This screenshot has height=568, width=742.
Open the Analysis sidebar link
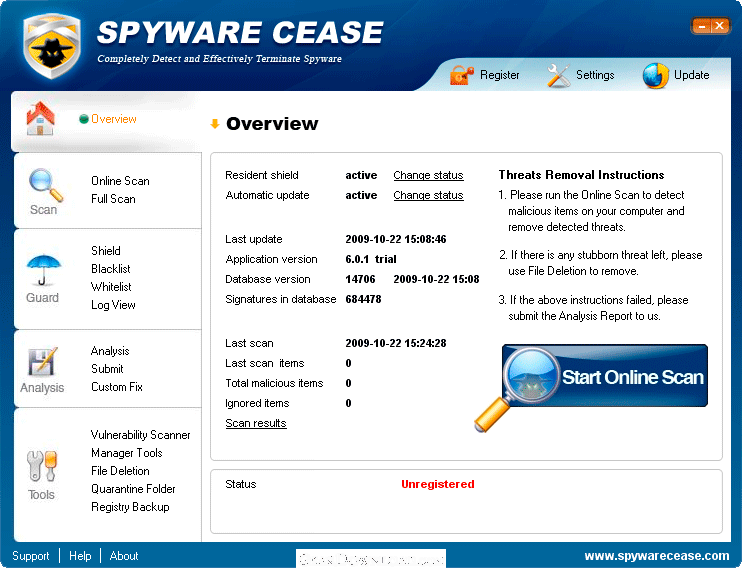(110, 351)
